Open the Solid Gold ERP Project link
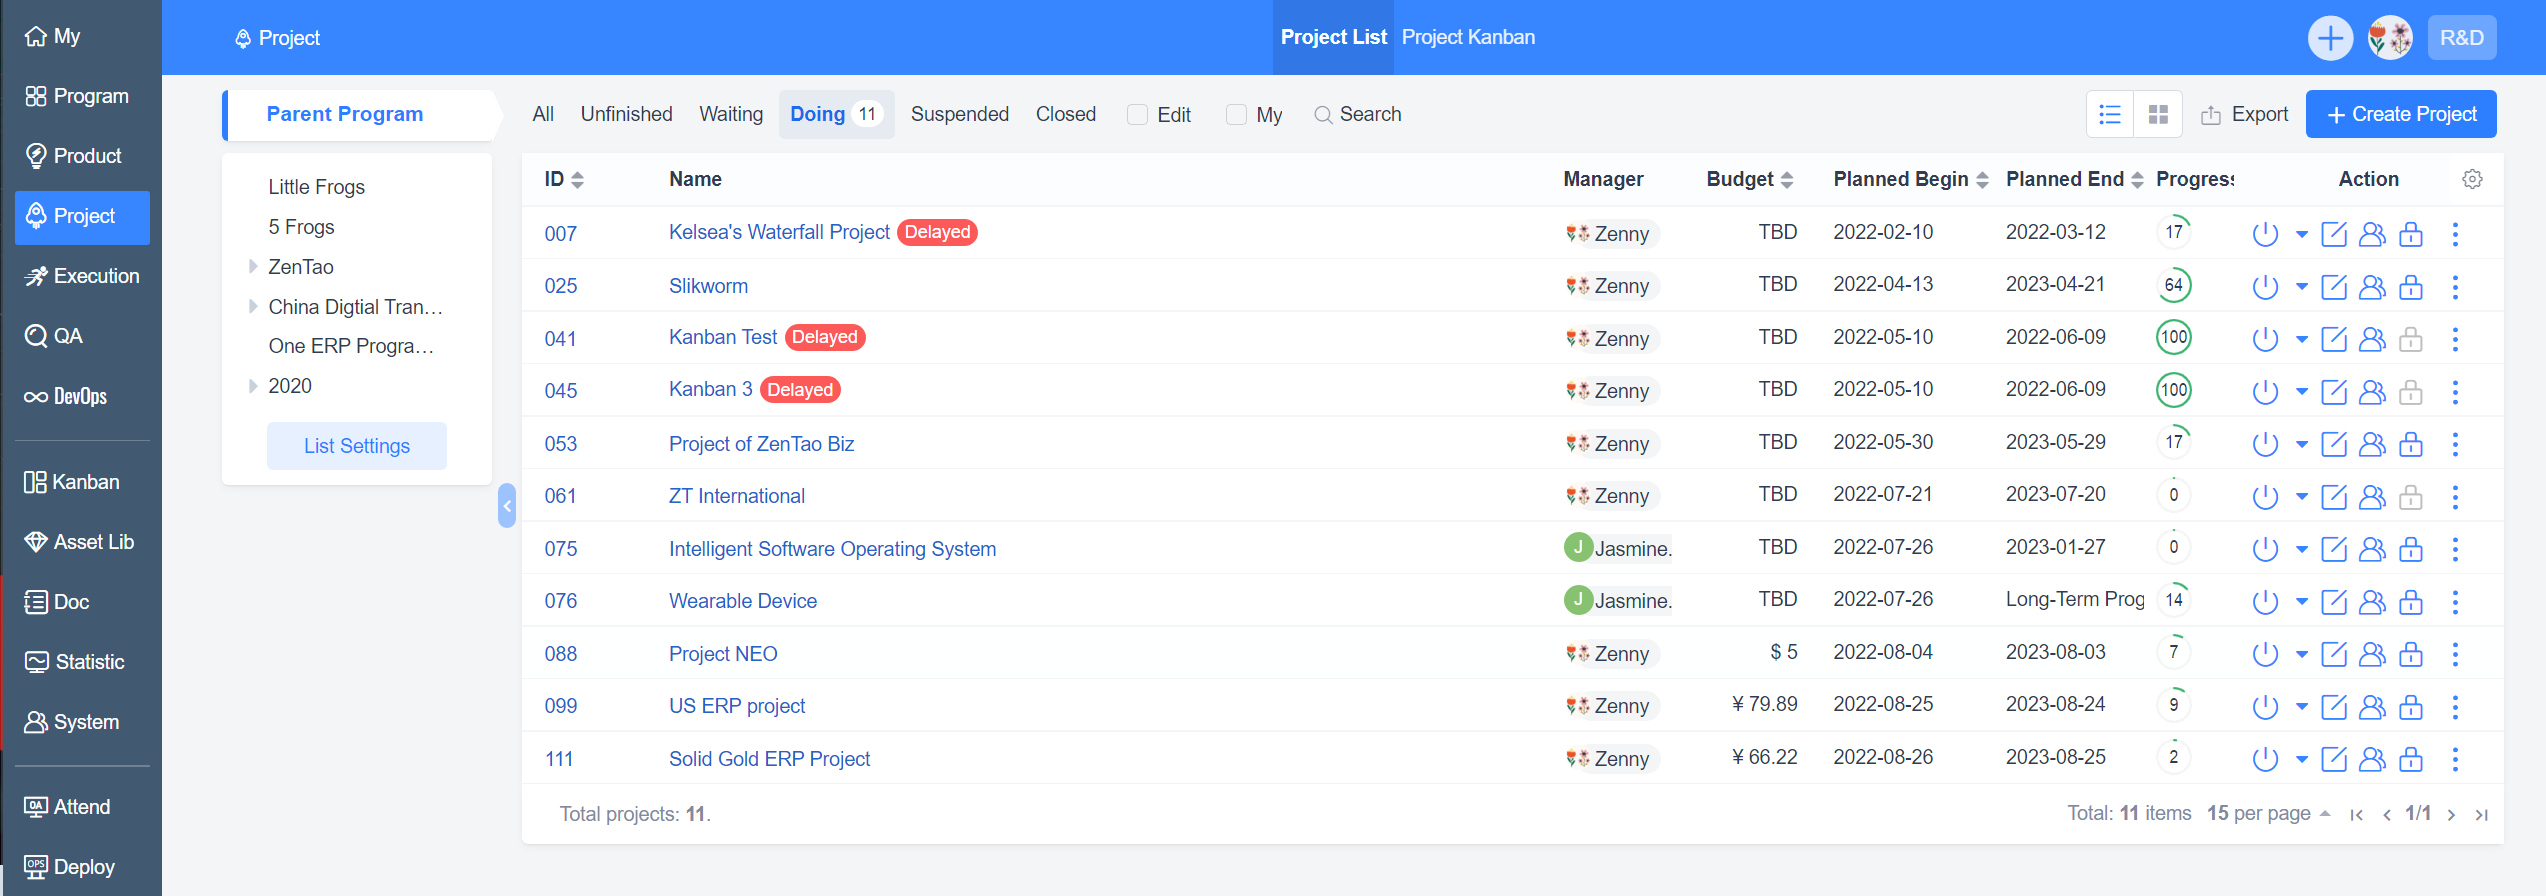This screenshot has height=896, width=2546. [x=769, y=759]
